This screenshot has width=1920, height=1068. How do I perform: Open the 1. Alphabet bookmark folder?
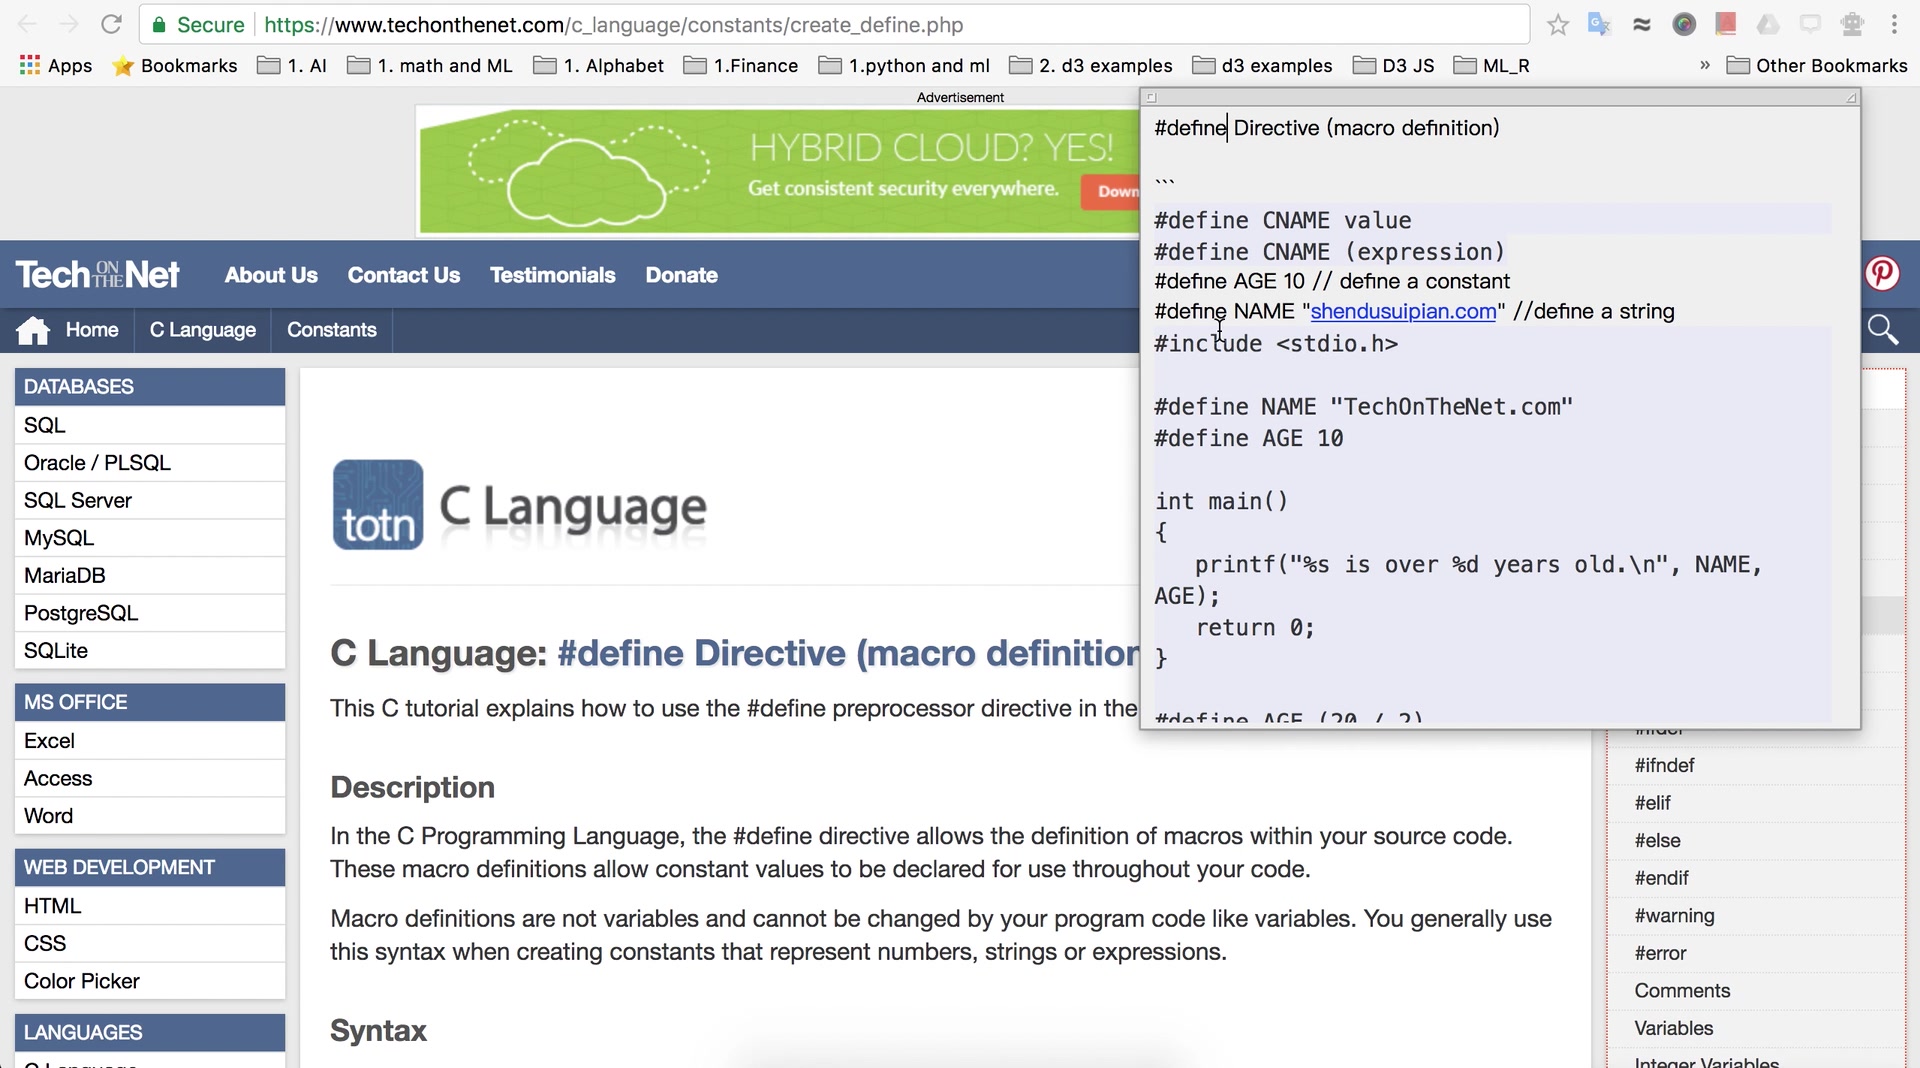point(598,65)
